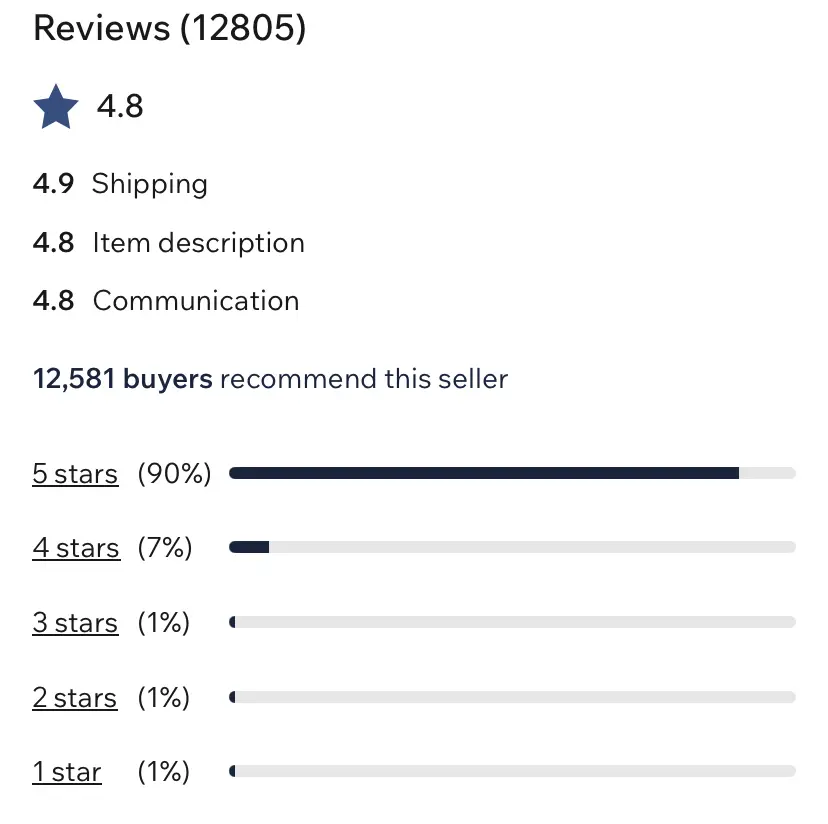Select the 2 stars reviews link

75,697
